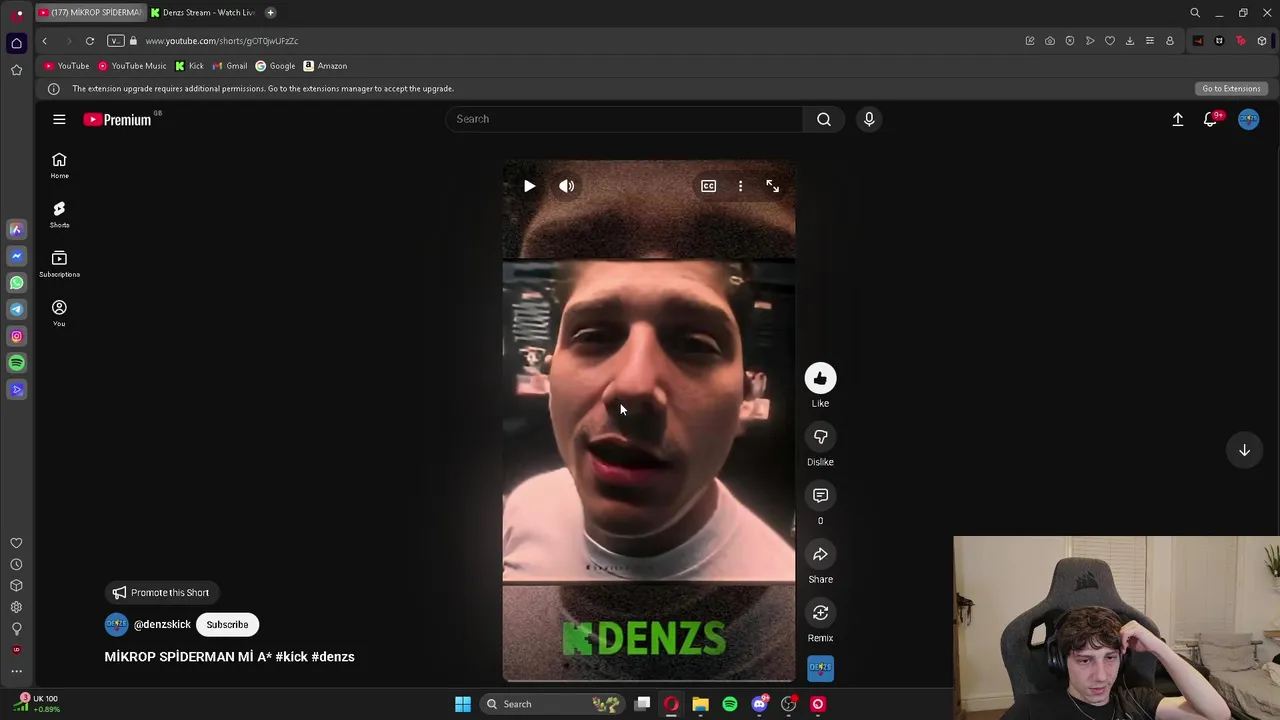
Task: Go to the next Short with down arrow
Action: [1244, 450]
